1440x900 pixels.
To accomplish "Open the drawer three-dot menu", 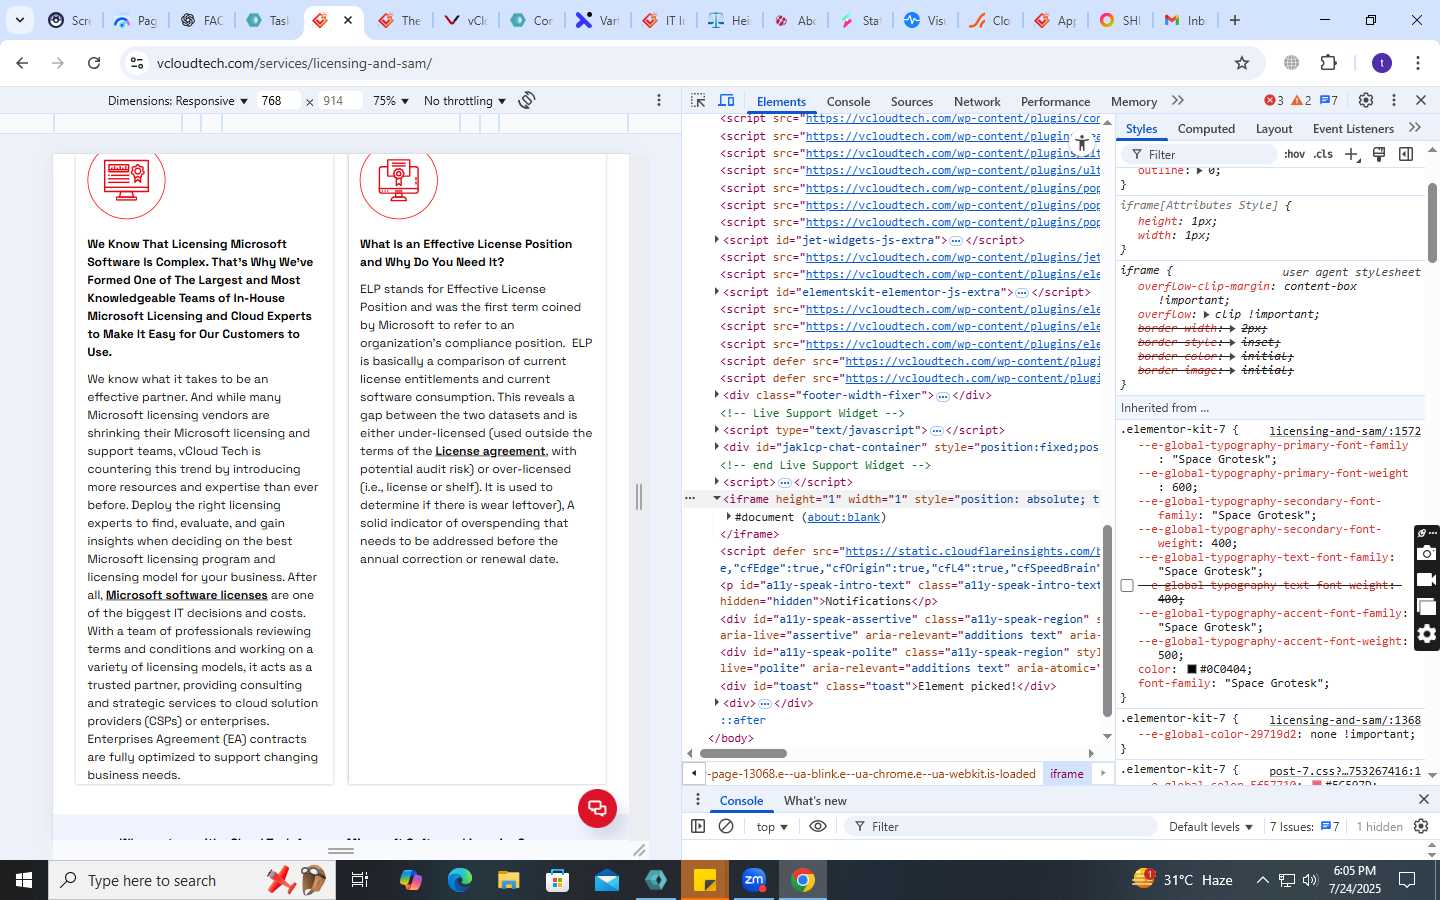I will [697, 799].
